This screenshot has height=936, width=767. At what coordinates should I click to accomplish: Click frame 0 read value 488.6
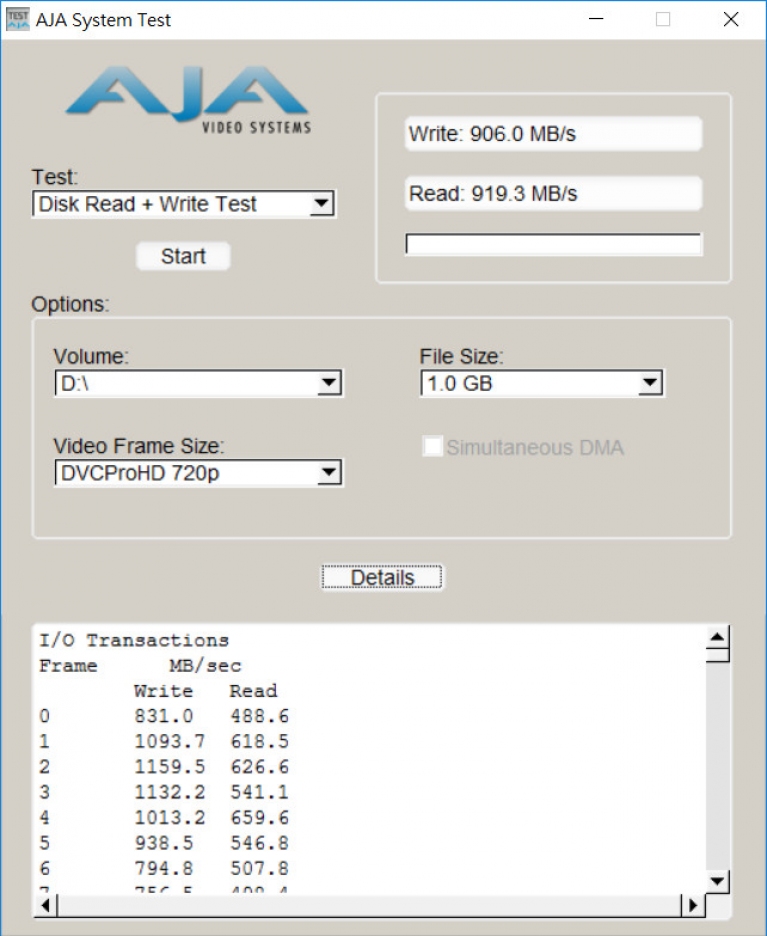[260, 716]
